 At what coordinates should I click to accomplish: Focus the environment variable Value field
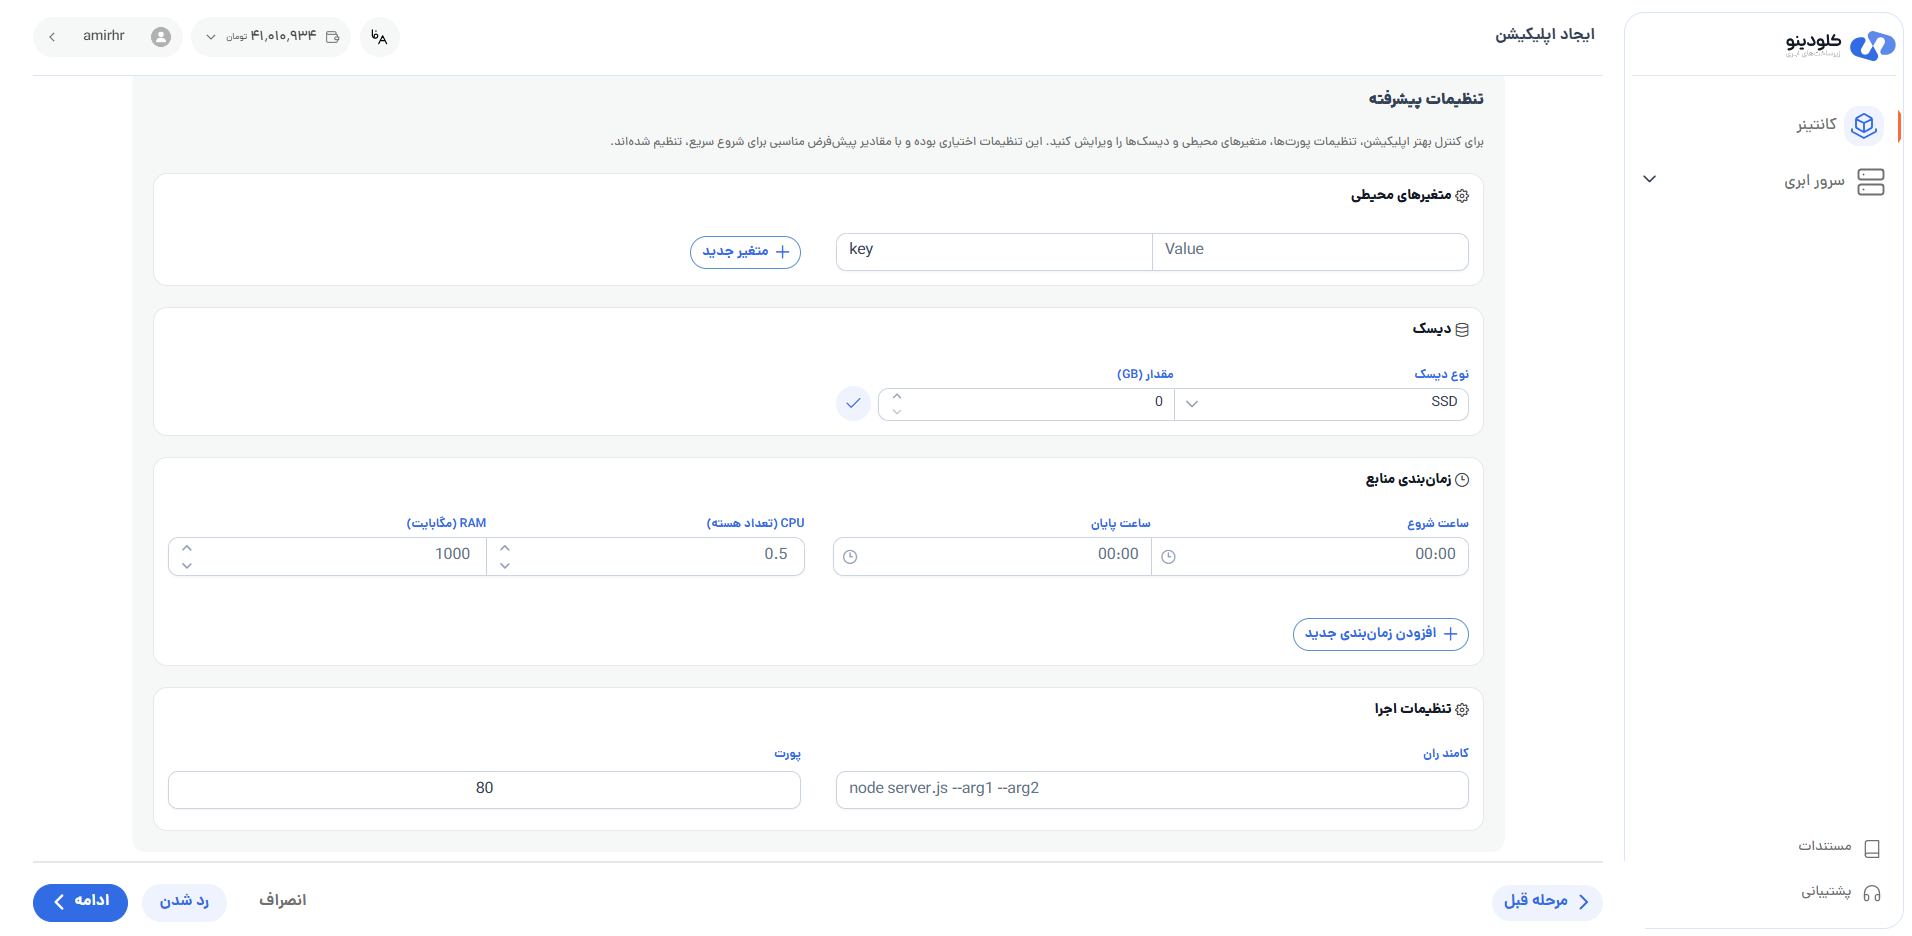coord(1310,251)
